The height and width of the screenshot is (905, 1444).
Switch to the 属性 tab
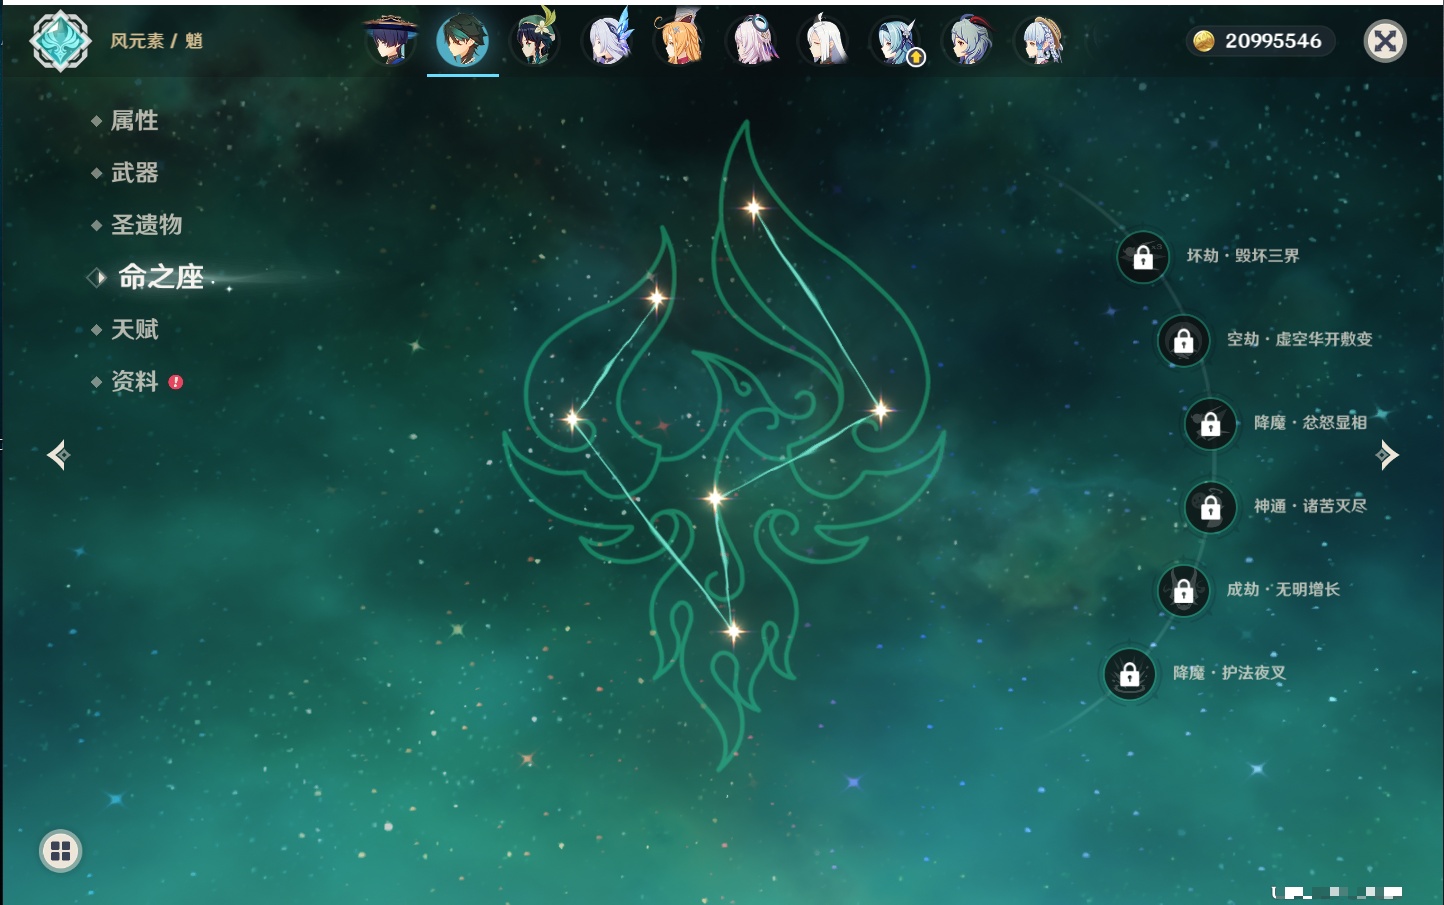click(134, 121)
